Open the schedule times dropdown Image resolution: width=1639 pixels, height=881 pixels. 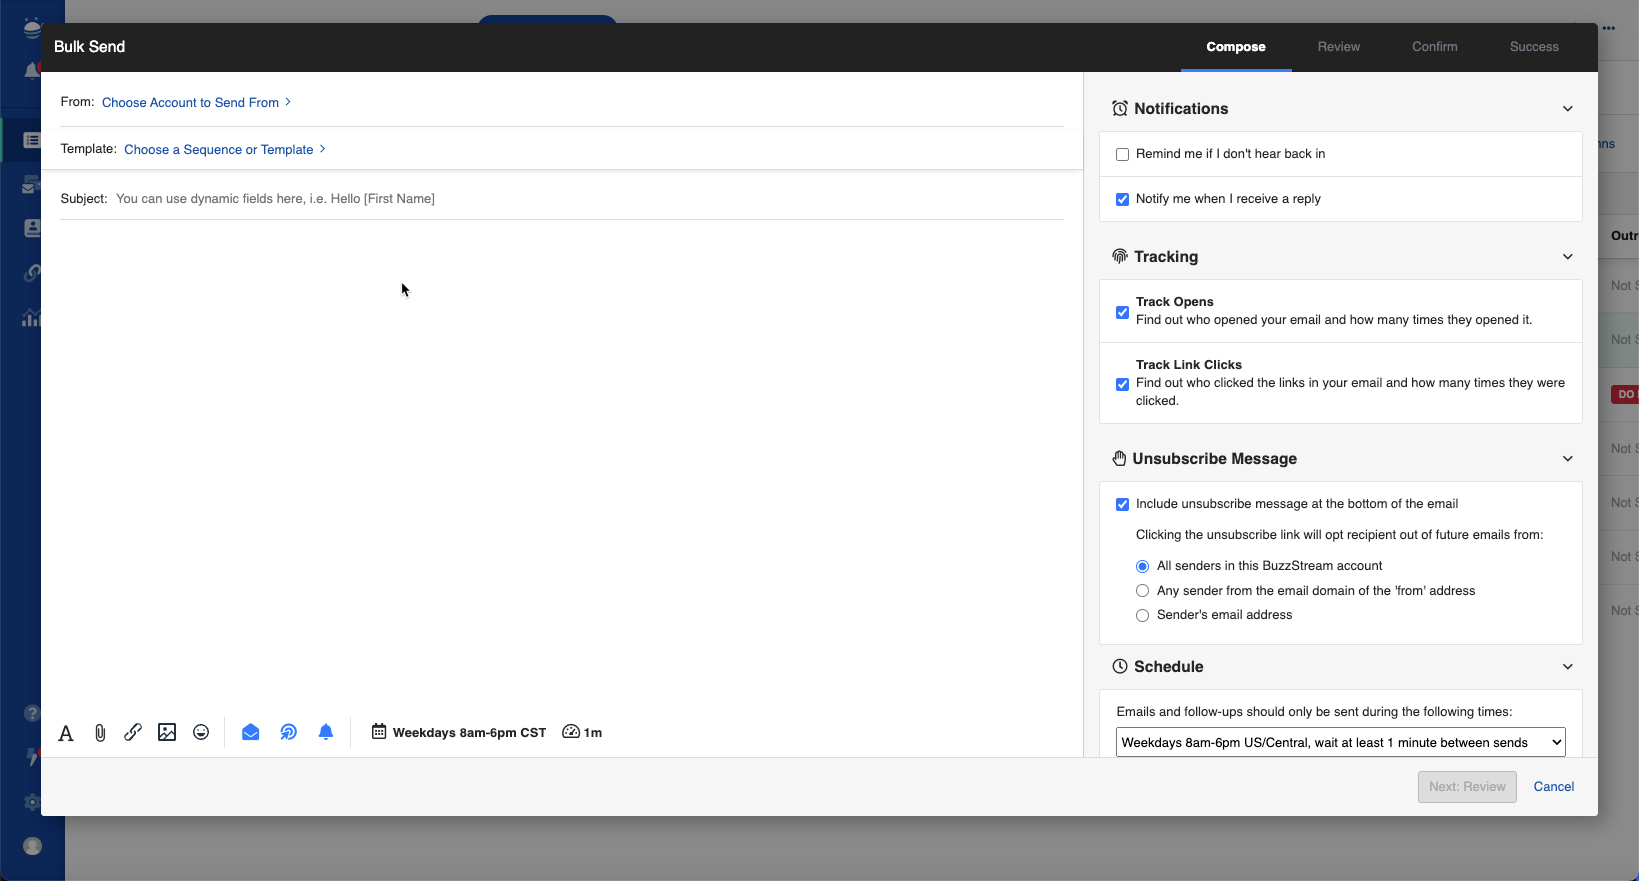(x=1340, y=743)
